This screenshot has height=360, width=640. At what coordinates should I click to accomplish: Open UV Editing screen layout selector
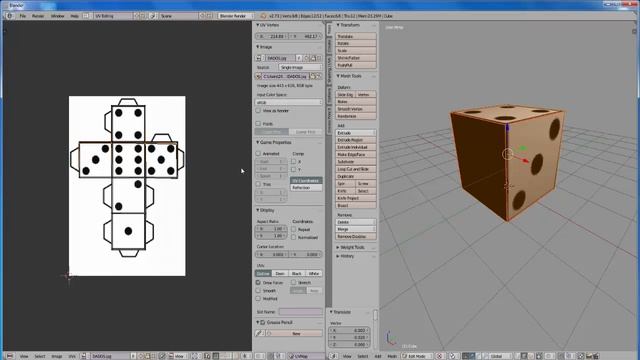coord(112,16)
